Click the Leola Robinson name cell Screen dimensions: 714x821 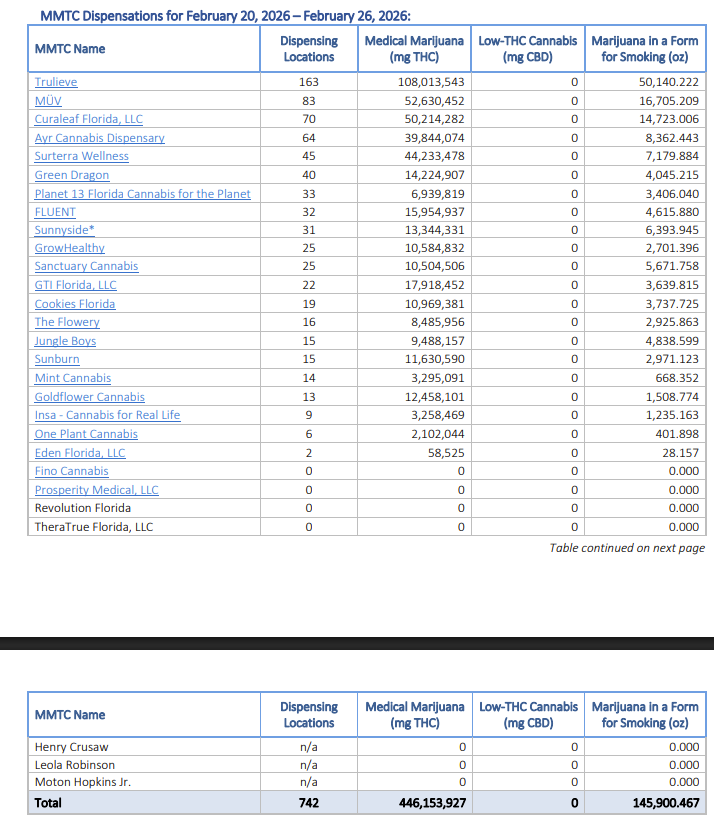click(x=74, y=765)
